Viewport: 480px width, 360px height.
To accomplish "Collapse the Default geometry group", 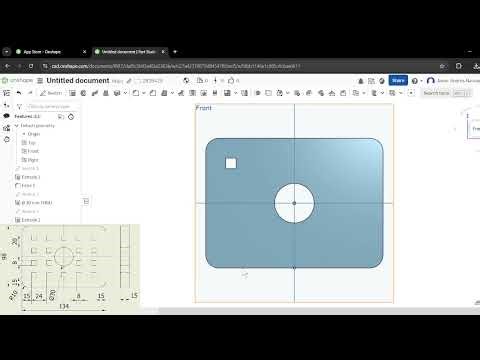I will click(x=17, y=126).
